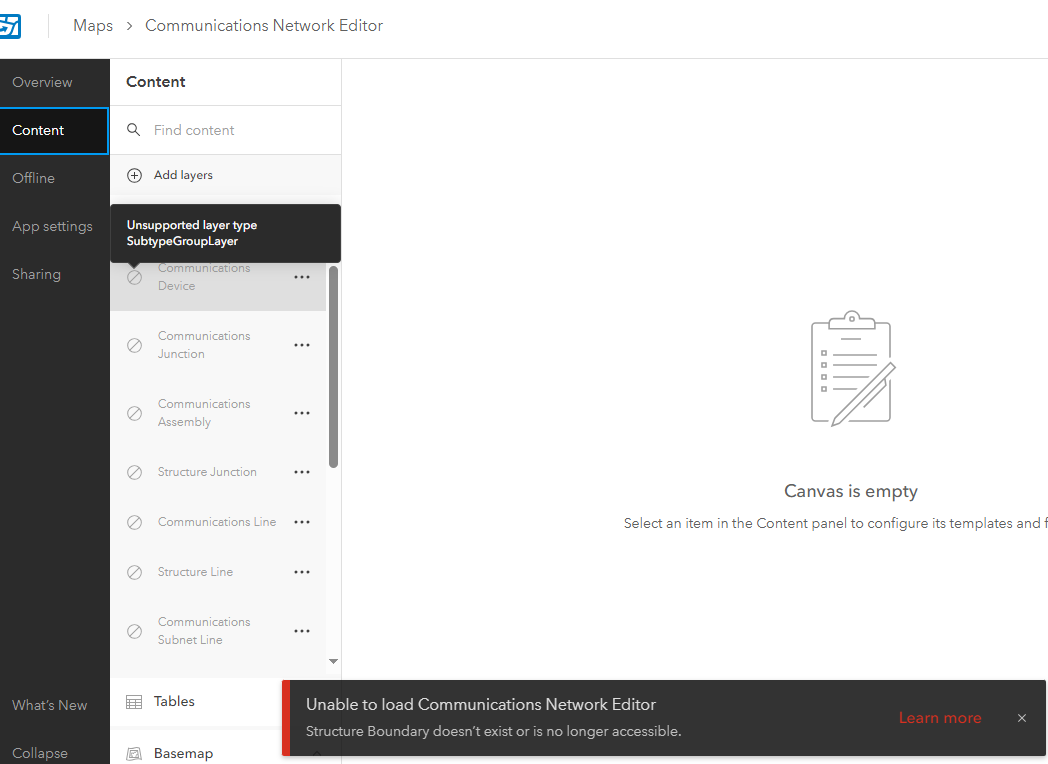Click Add layers button

click(226, 175)
